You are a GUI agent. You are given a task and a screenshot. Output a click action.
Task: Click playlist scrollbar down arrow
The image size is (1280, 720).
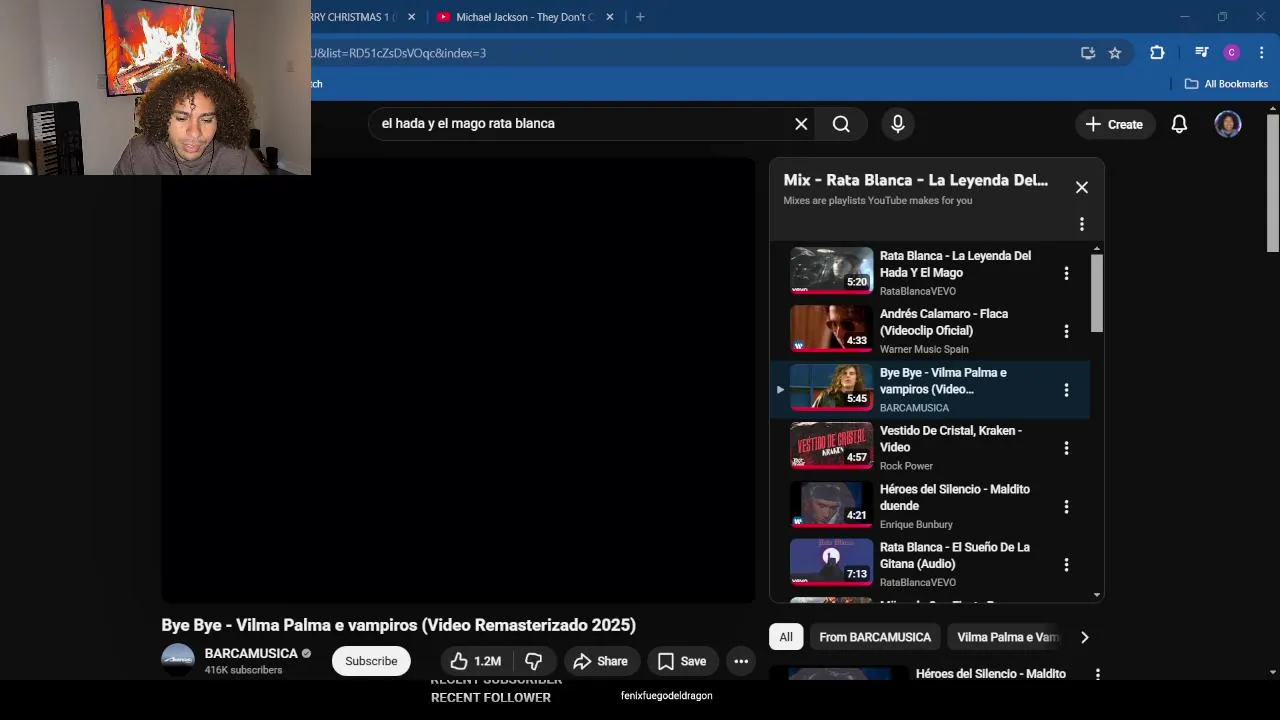[1097, 595]
